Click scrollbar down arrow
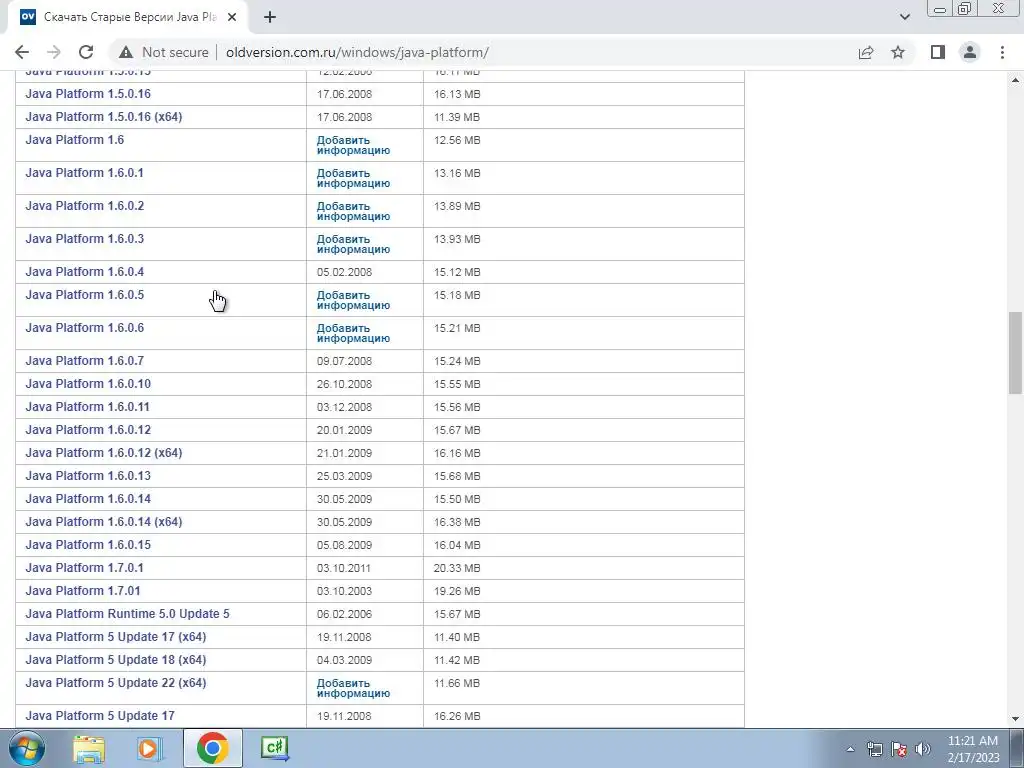Image resolution: width=1024 pixels, height=768 pixels. click(1015, 719)
